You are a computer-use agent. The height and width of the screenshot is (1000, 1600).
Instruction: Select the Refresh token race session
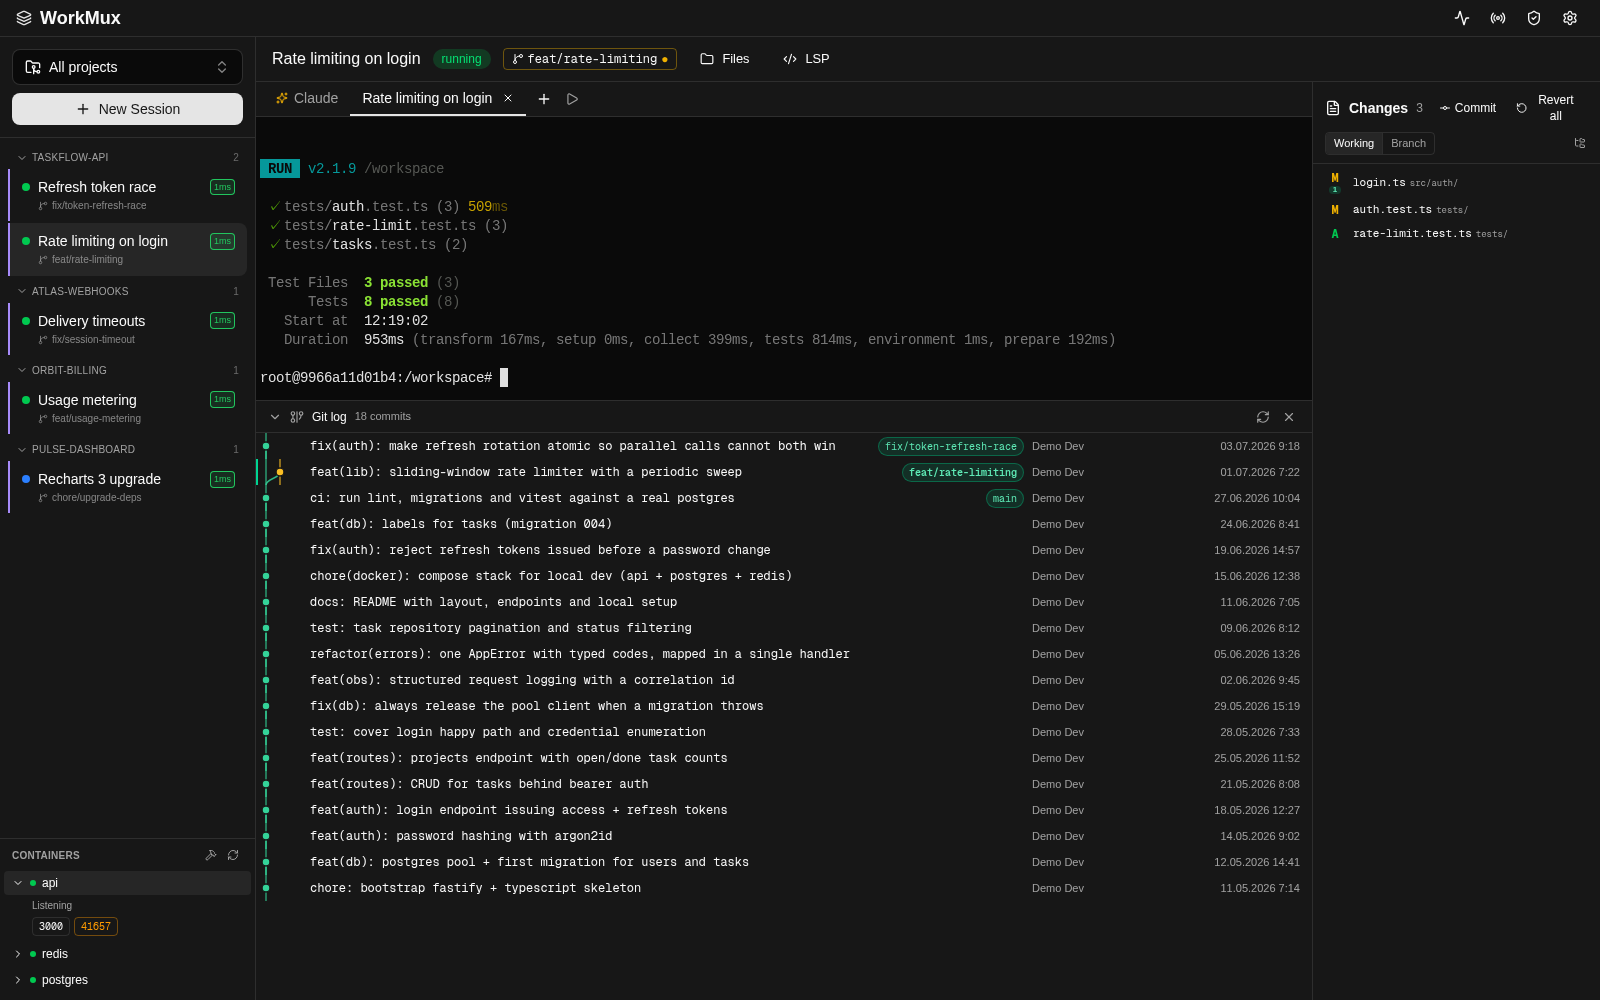(128, 195)
